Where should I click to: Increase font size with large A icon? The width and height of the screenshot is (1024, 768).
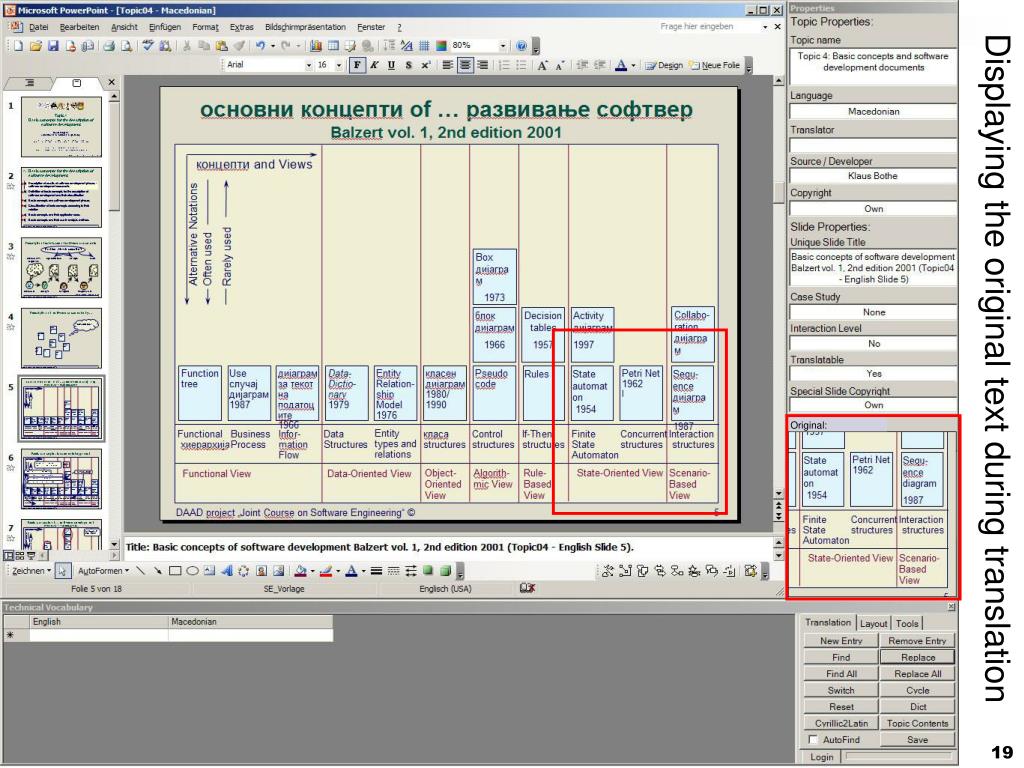pyautogui.click(x=543, y=65)
